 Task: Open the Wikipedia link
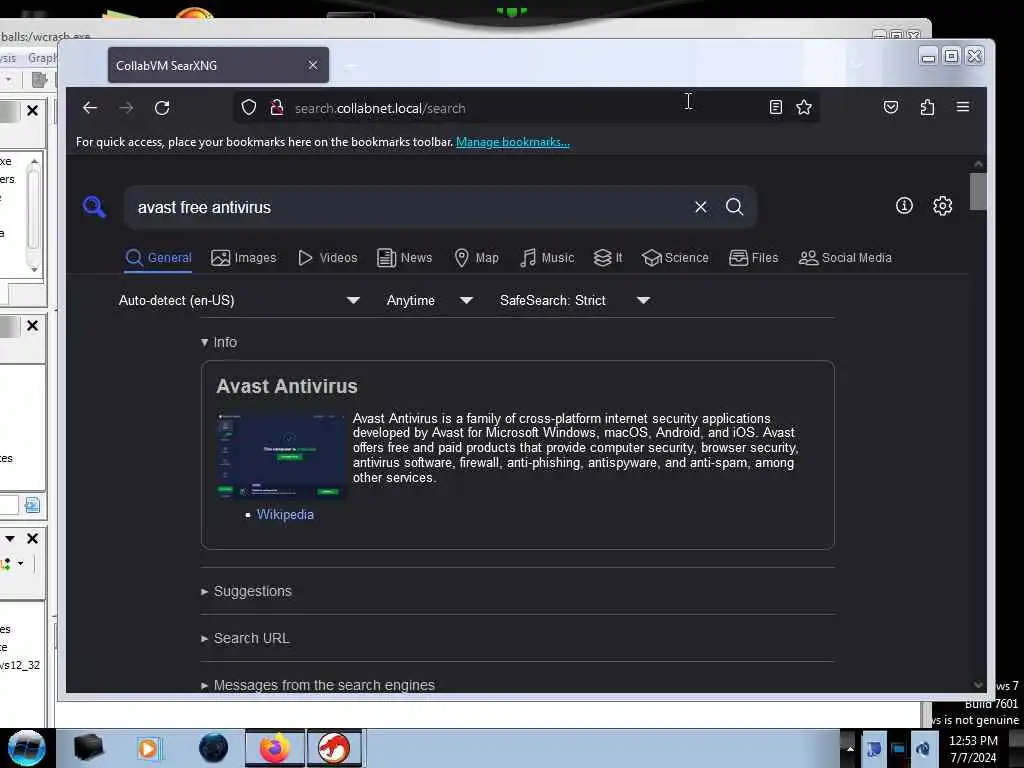(x=285, y=515)
